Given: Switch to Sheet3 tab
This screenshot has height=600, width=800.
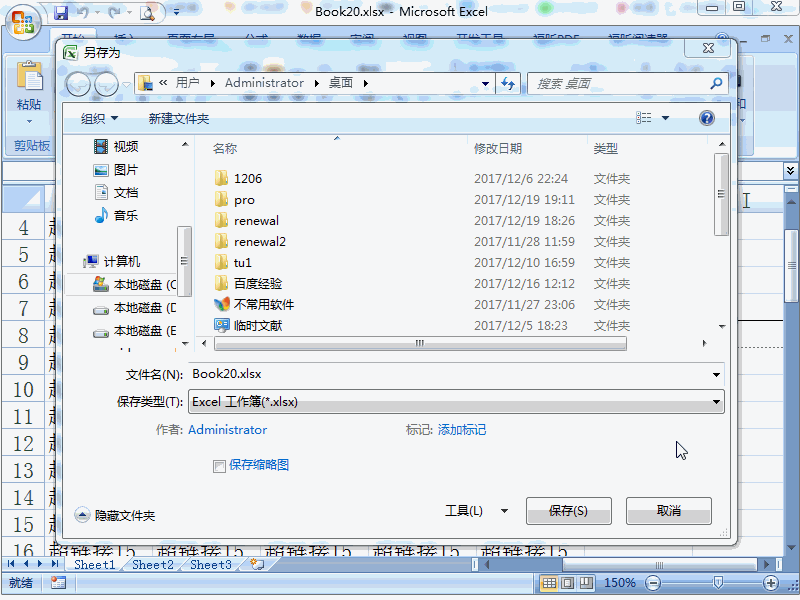Looking at the screenshot, I should [211, 564].
